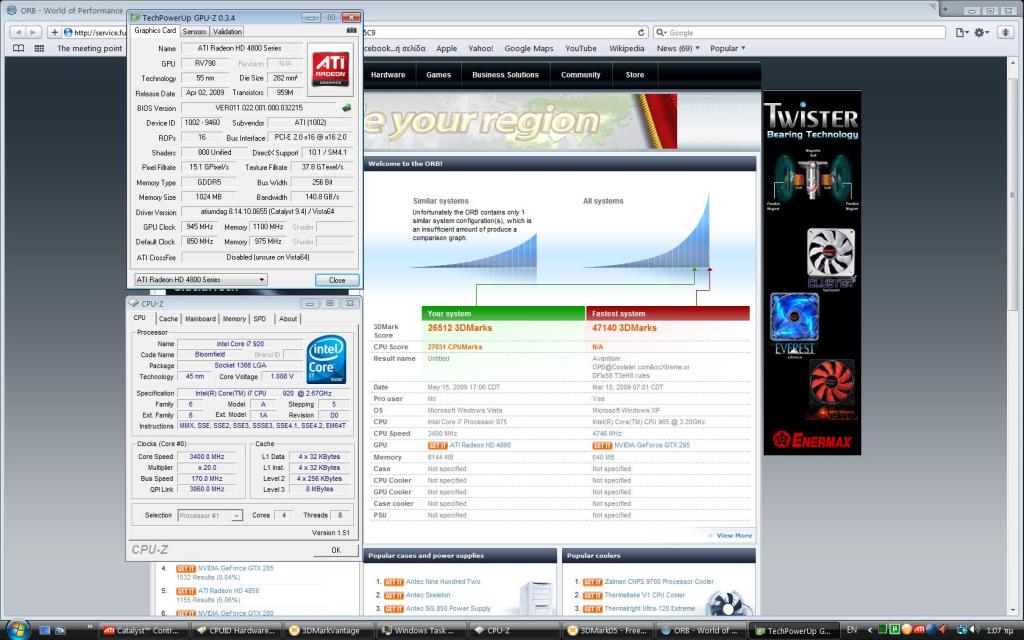Open Business Solutions in the site navigation
The width and height of the screenshot is (1024, 640).
pyautogui.click(x=505, y=75)
